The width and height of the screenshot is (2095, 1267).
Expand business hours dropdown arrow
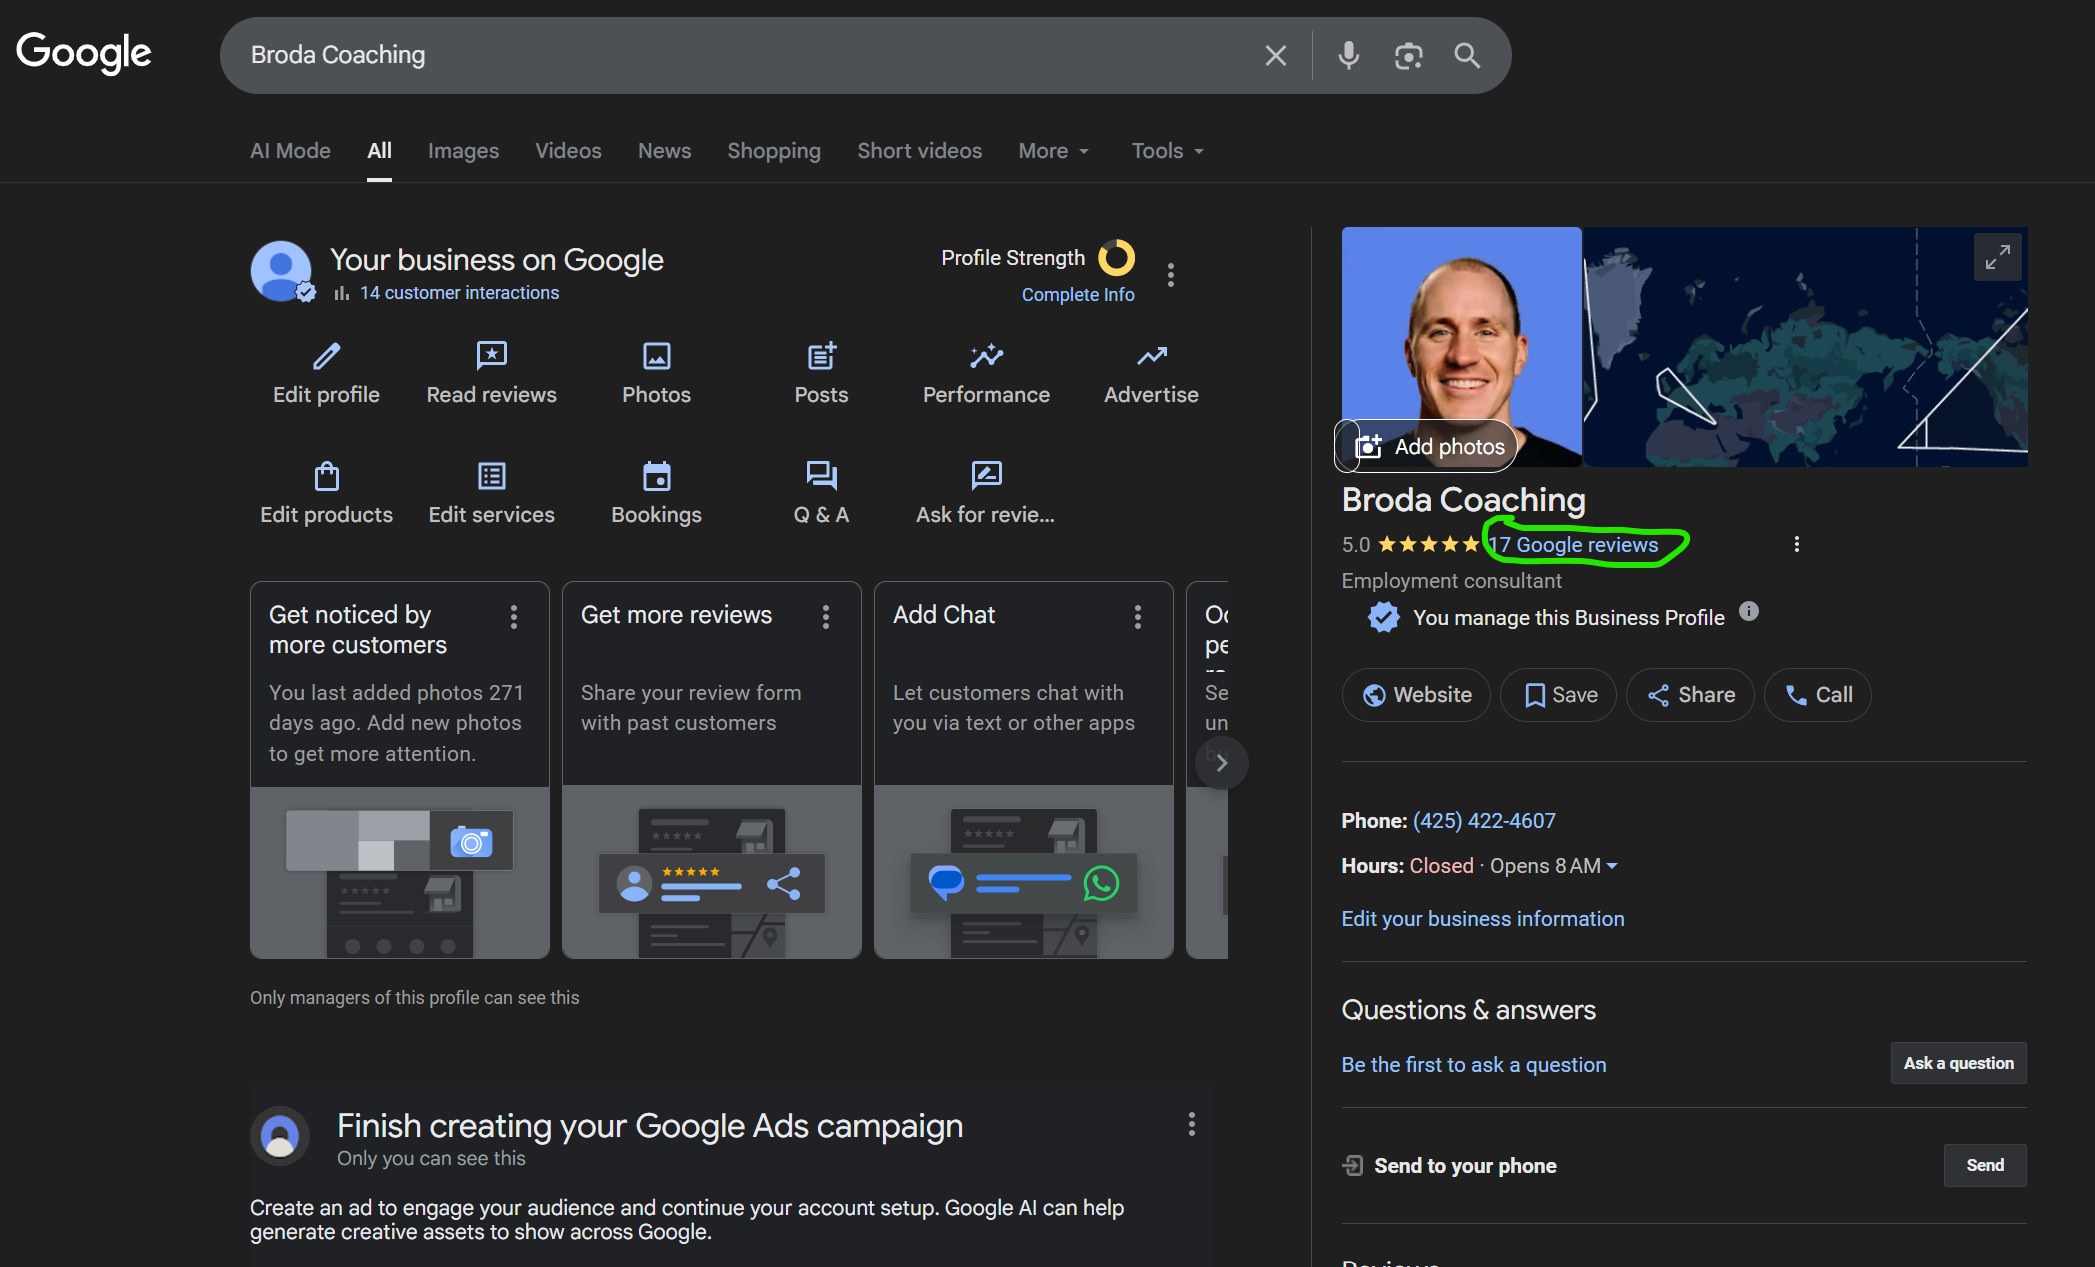[x=1612, y=866]
